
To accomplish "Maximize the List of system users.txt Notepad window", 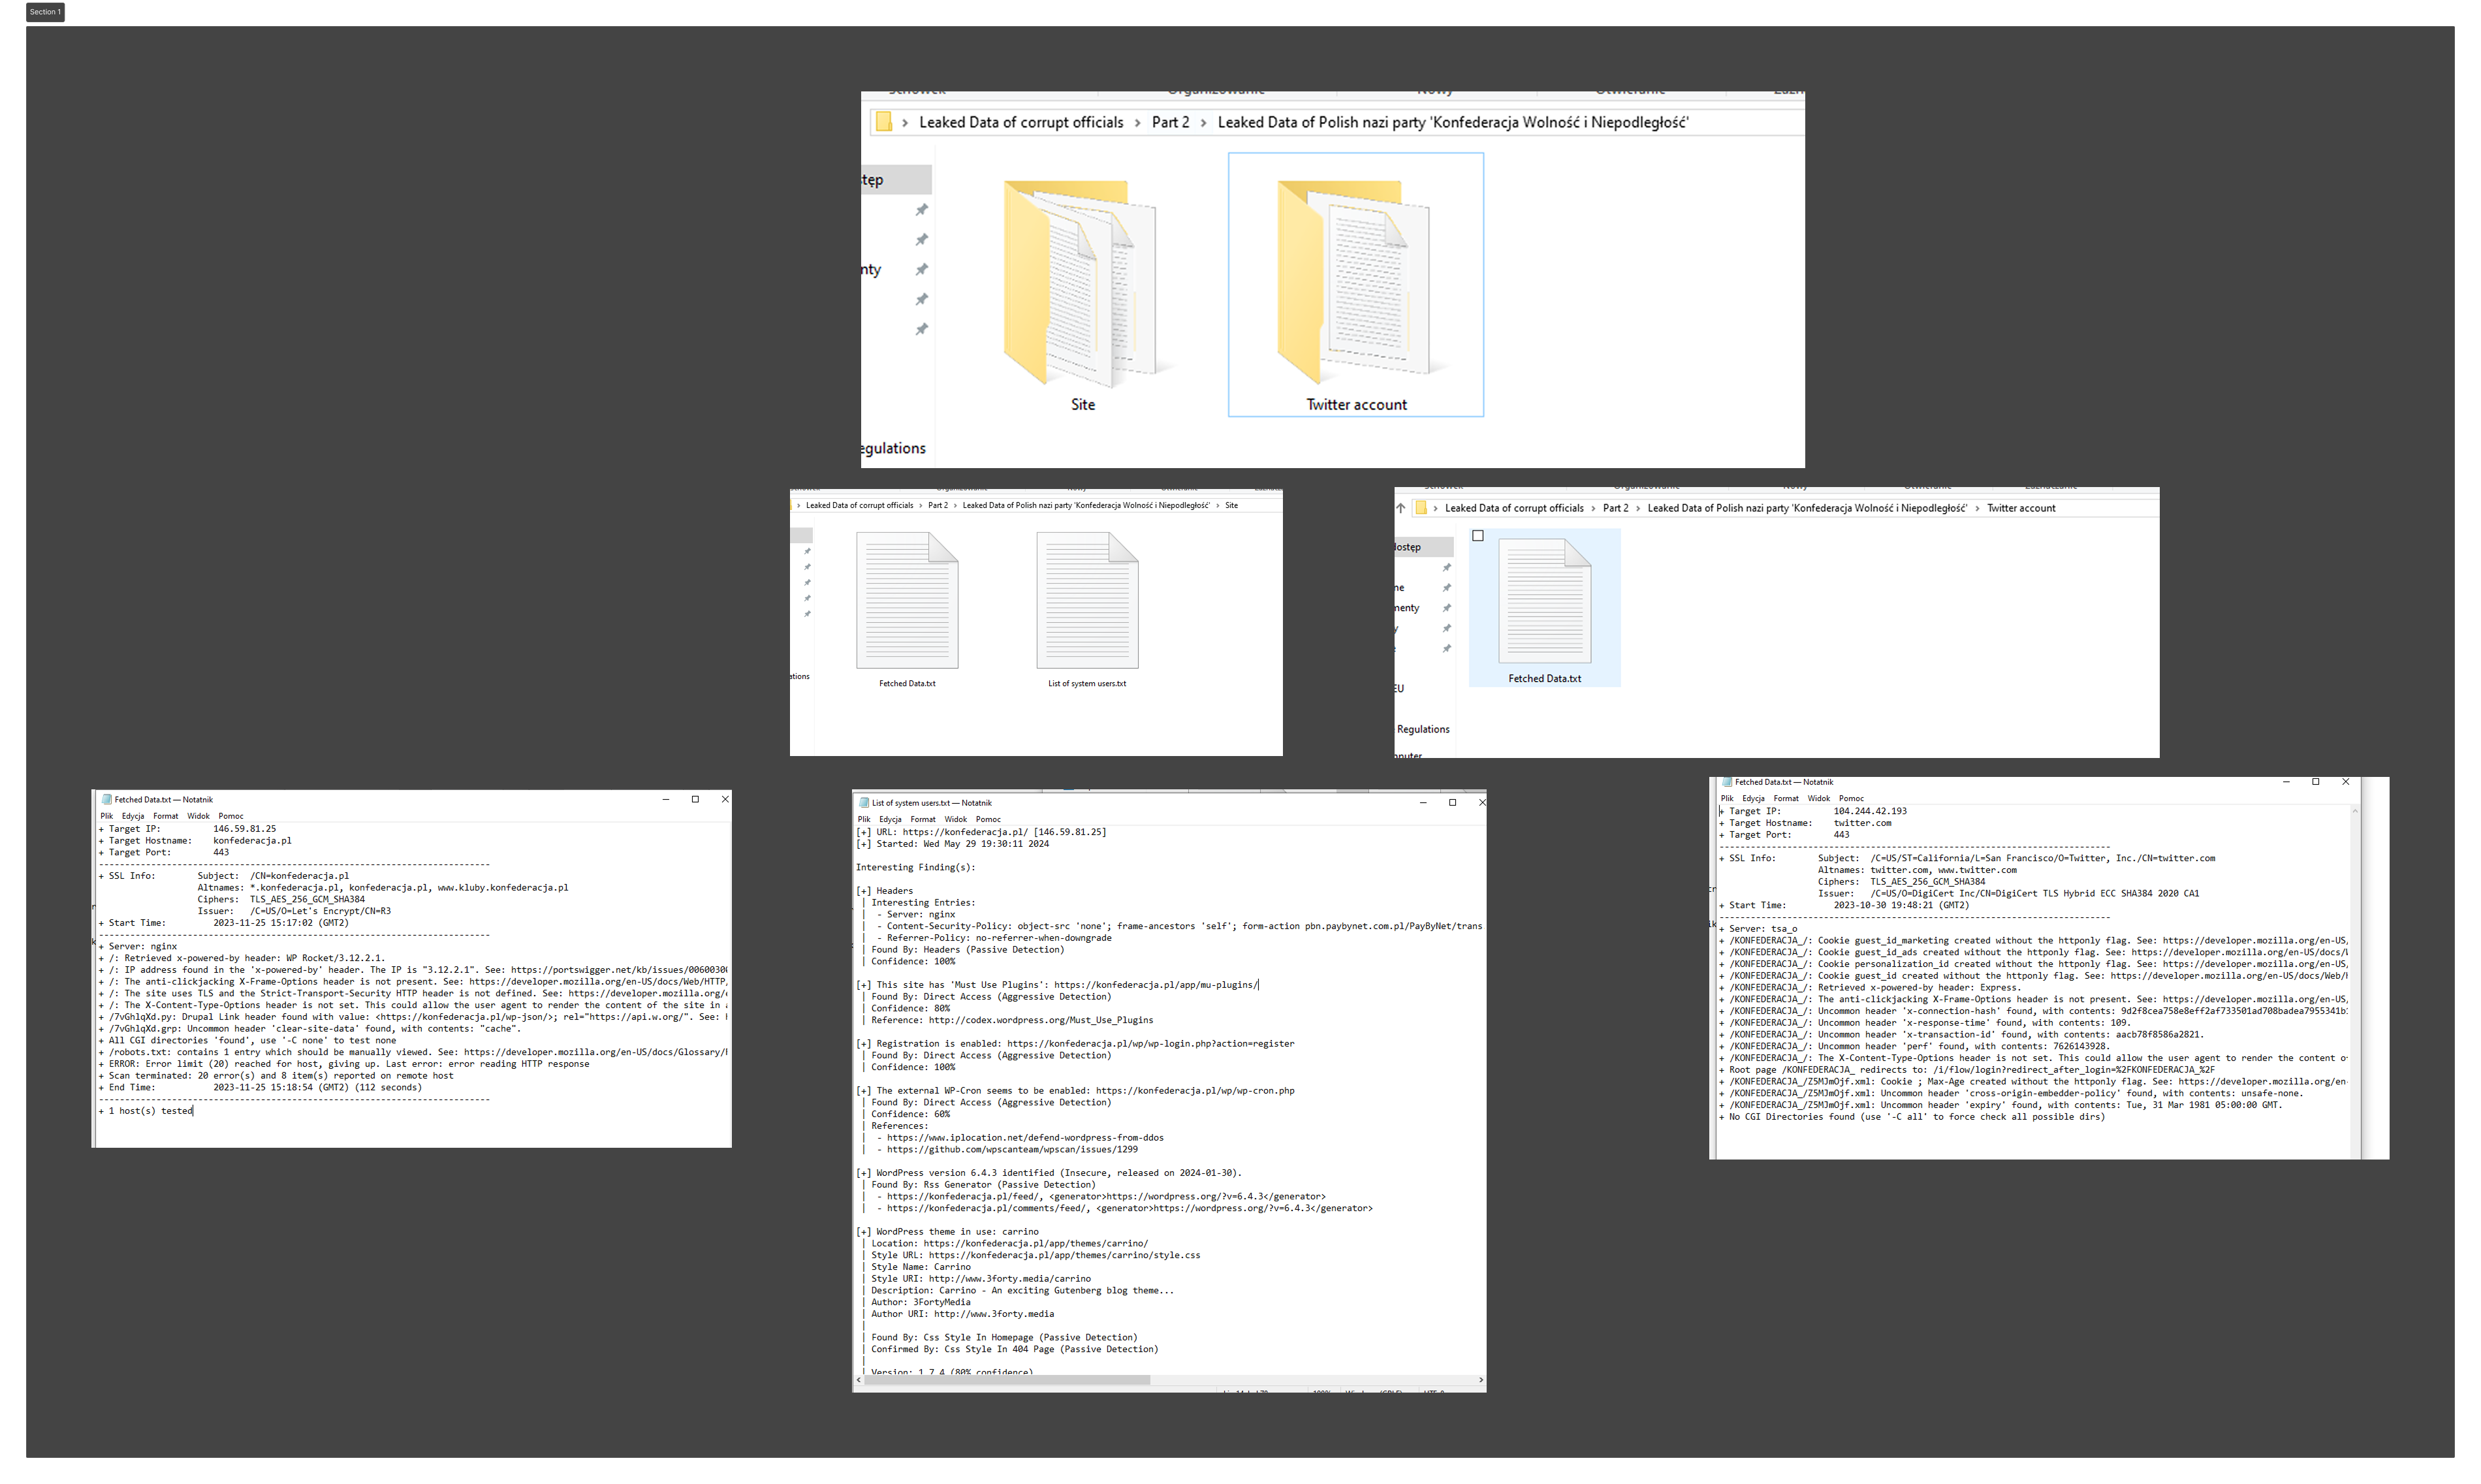I will (x=1452, y=803).
